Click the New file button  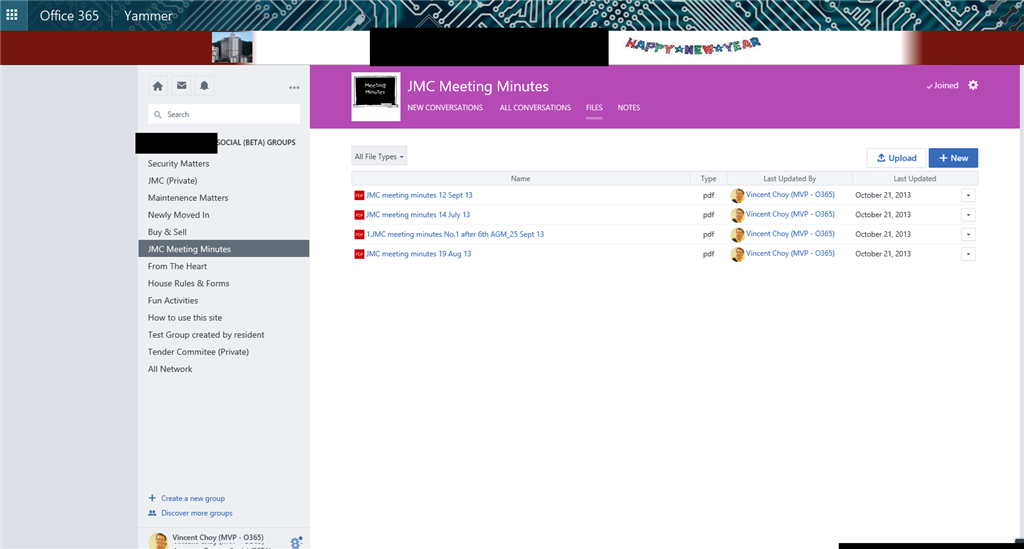pyautogui.click(x=953, y=158)
